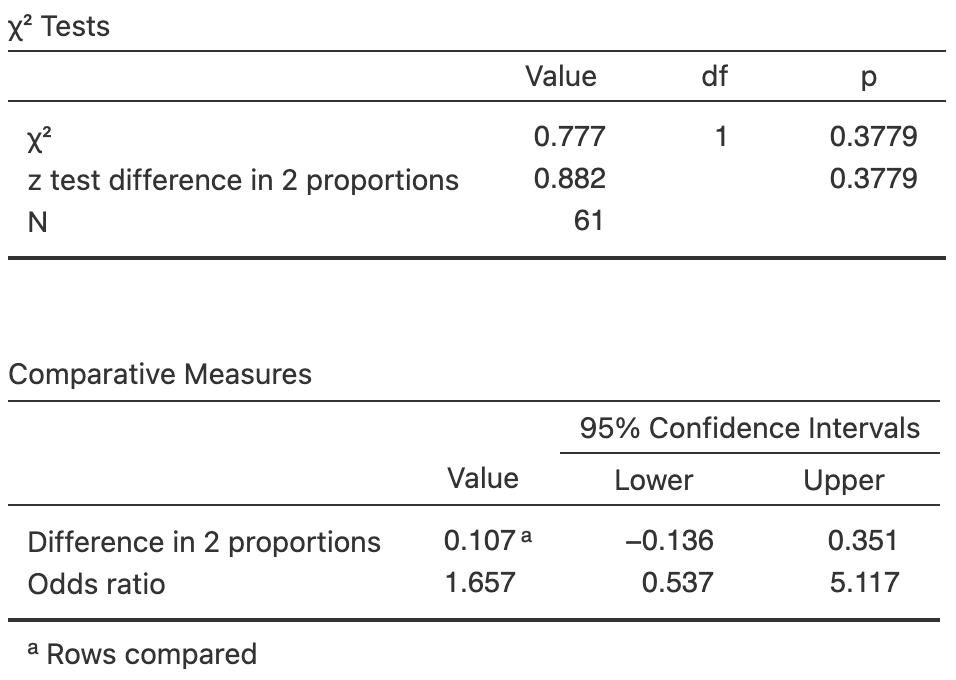Image resolution: width=956 pixels, height=680 pixels.
Task: Select the N value 61
Action: (x=588, y=221)
